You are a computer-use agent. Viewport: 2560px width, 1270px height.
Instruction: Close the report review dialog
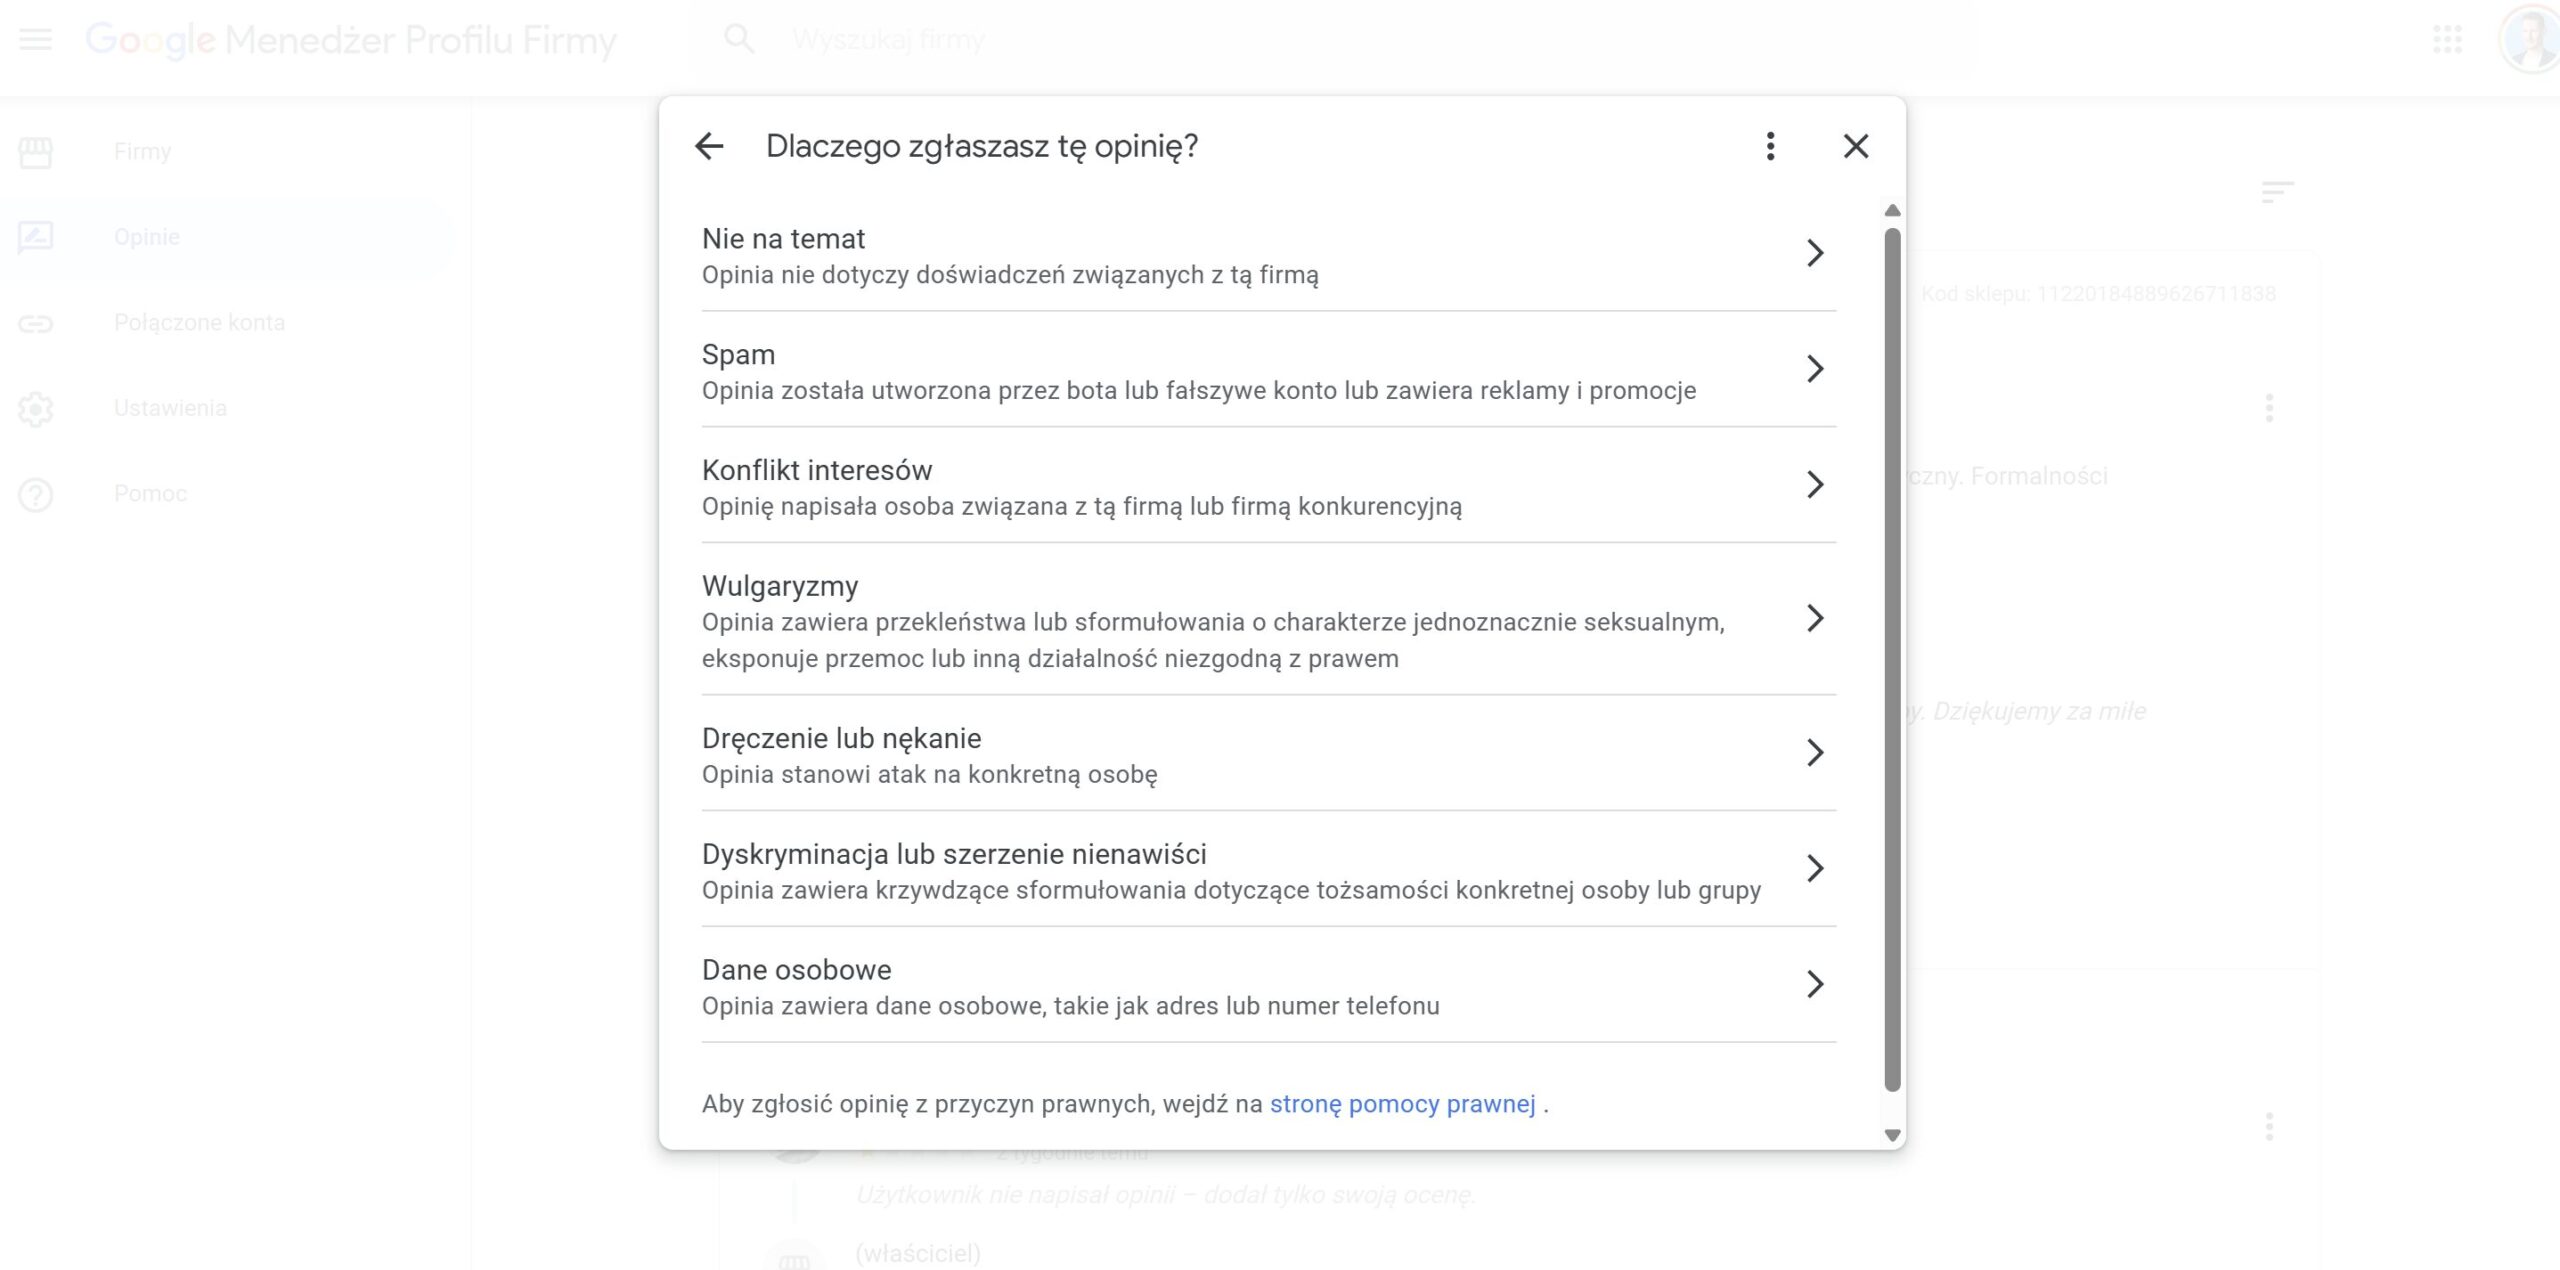1856,146
